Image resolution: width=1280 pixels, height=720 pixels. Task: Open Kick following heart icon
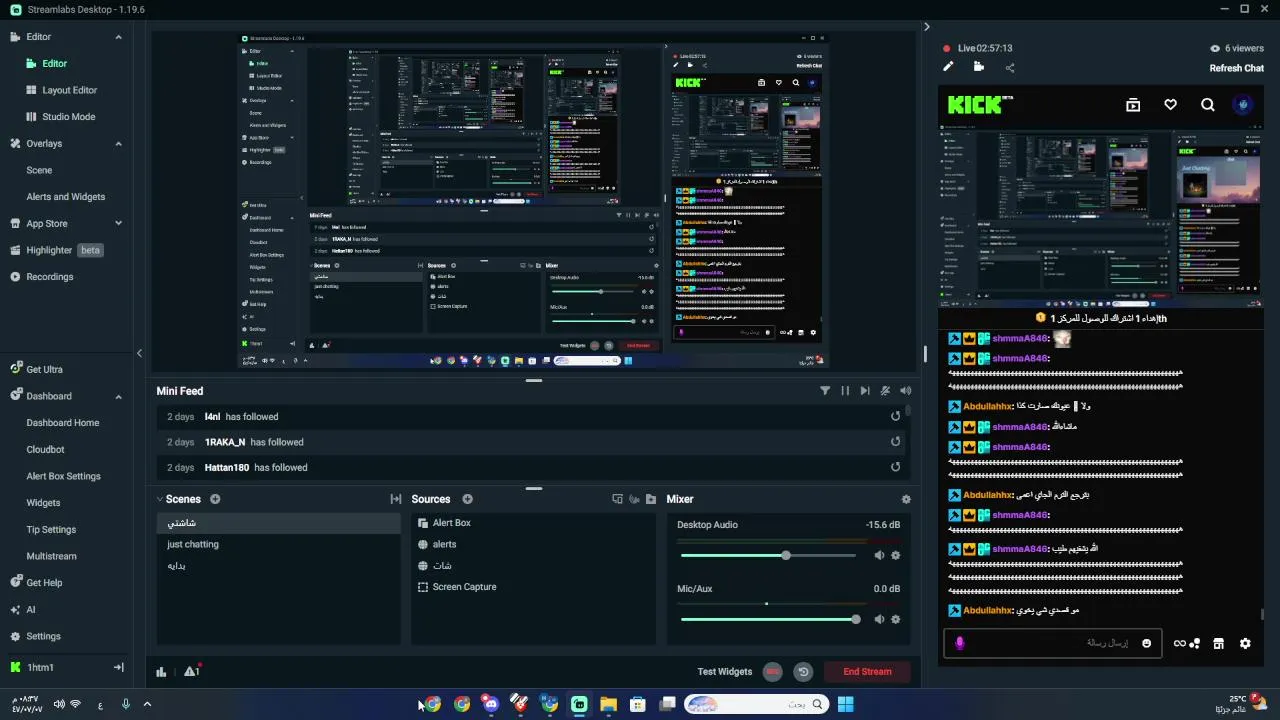tap(1170, 105)
